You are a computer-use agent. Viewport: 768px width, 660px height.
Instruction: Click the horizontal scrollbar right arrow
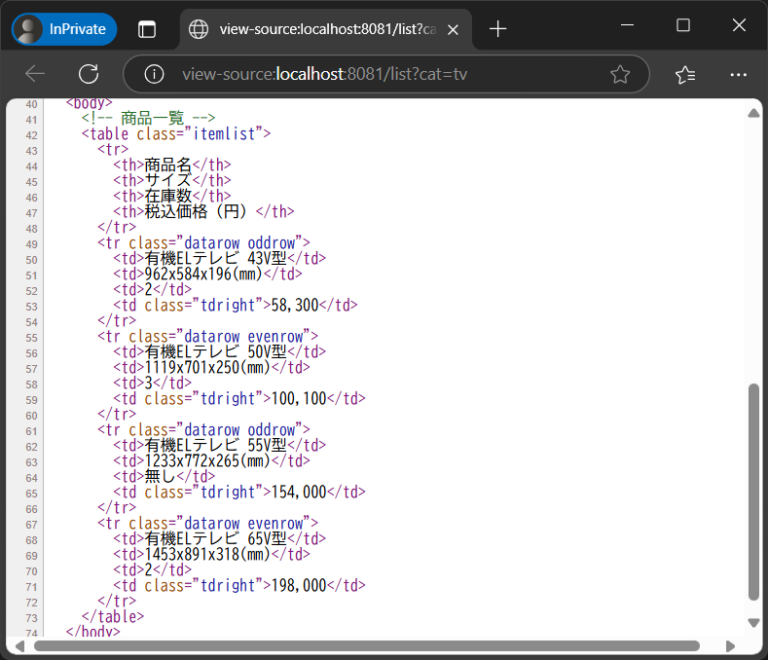point(730,646)
